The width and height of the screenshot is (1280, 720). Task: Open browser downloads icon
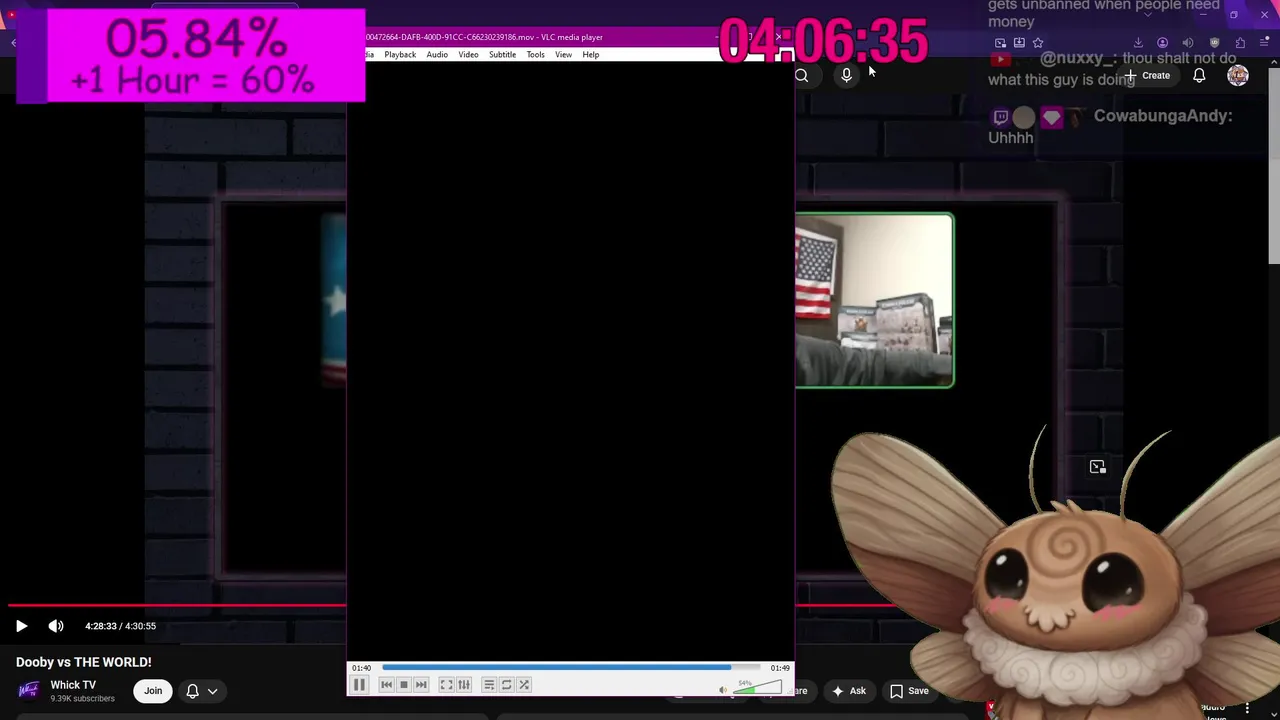(x=1138, y=43)
